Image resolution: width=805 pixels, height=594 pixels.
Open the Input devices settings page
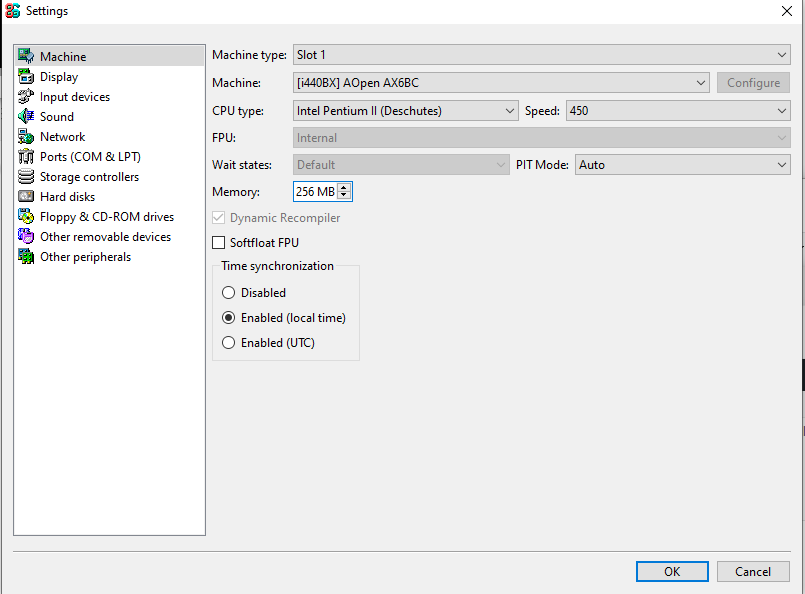[75, 97]
